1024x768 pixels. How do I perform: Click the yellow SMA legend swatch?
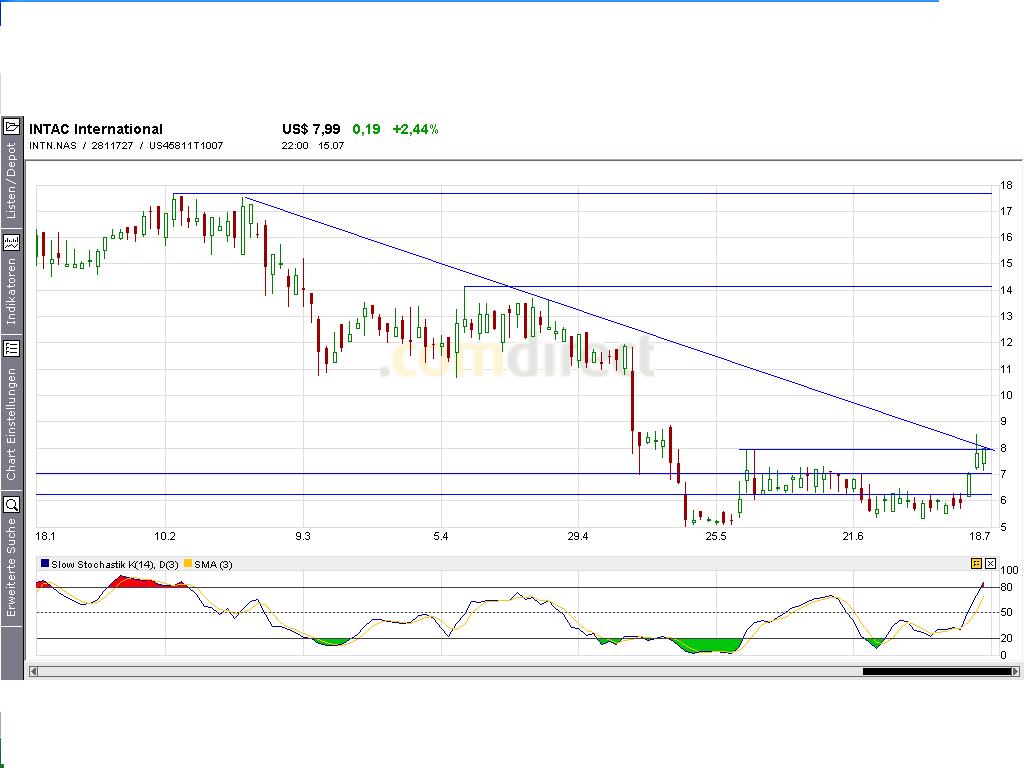188,564
